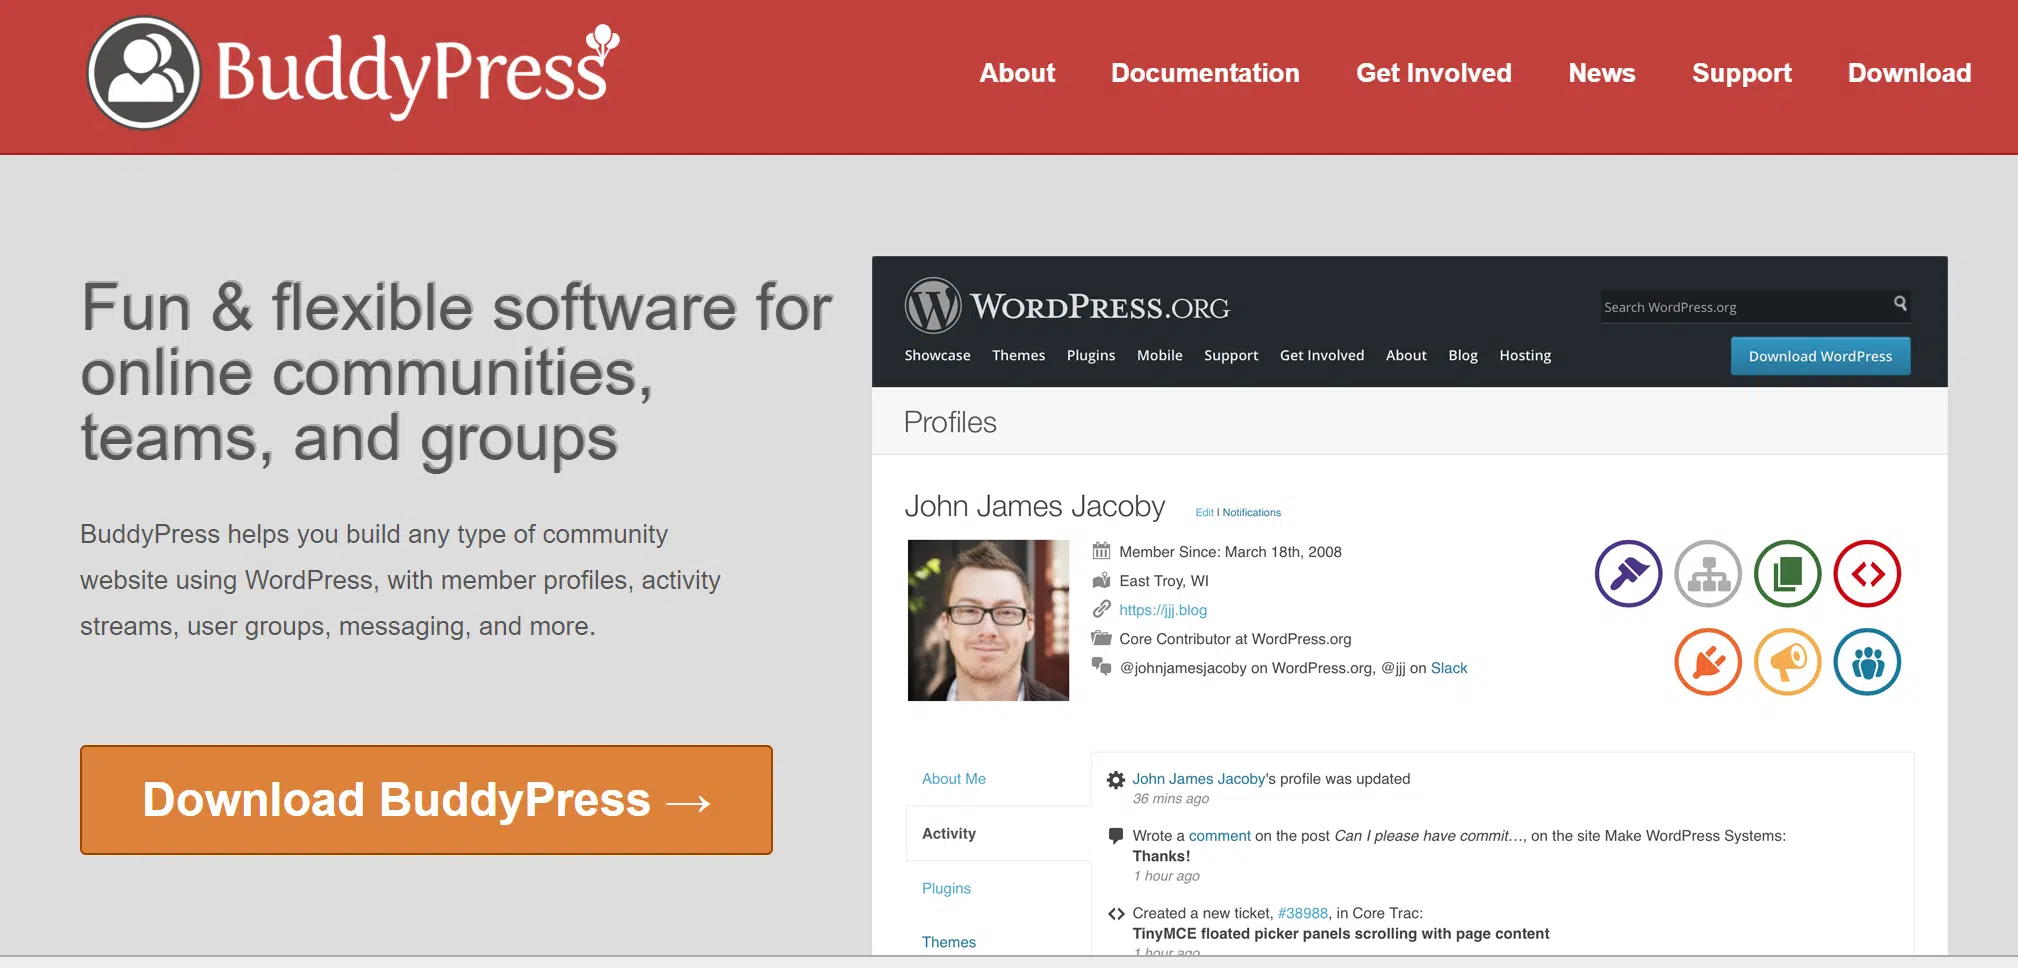The width and height of the screenshot is (2018, 968).
Task: Click the 'TinyMCE floated picker panels' ticket title
Action: coord(1340,934)
